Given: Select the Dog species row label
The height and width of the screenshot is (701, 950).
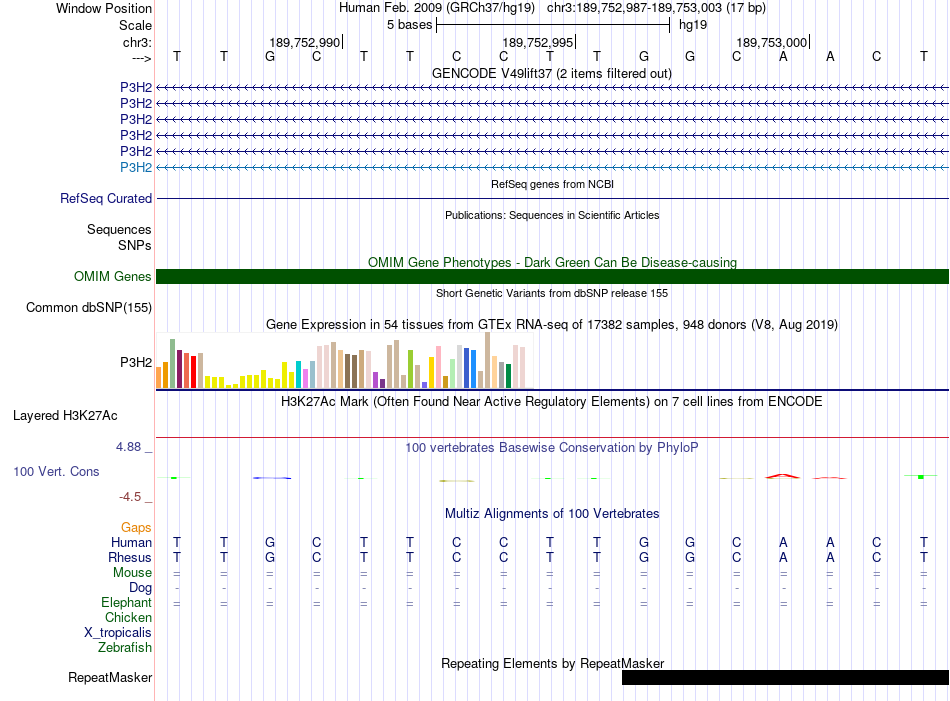Looking at the screenshot, I should coord(140,588).
